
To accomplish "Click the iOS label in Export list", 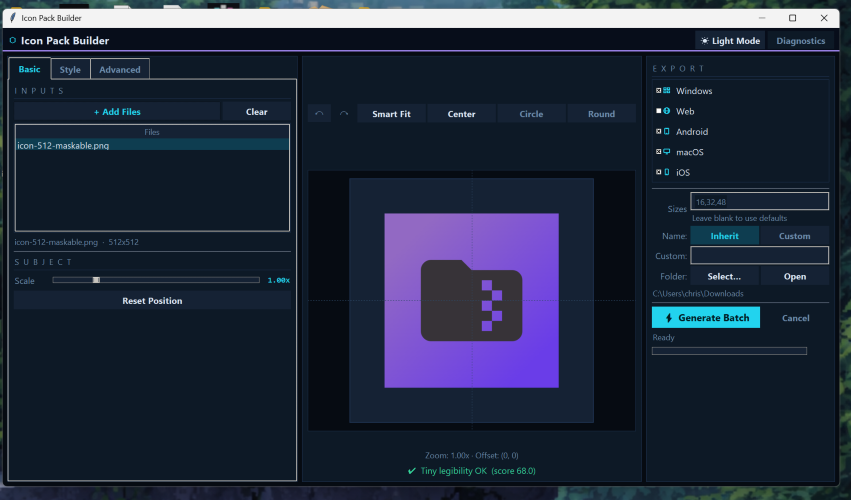I will coord(683,173).
